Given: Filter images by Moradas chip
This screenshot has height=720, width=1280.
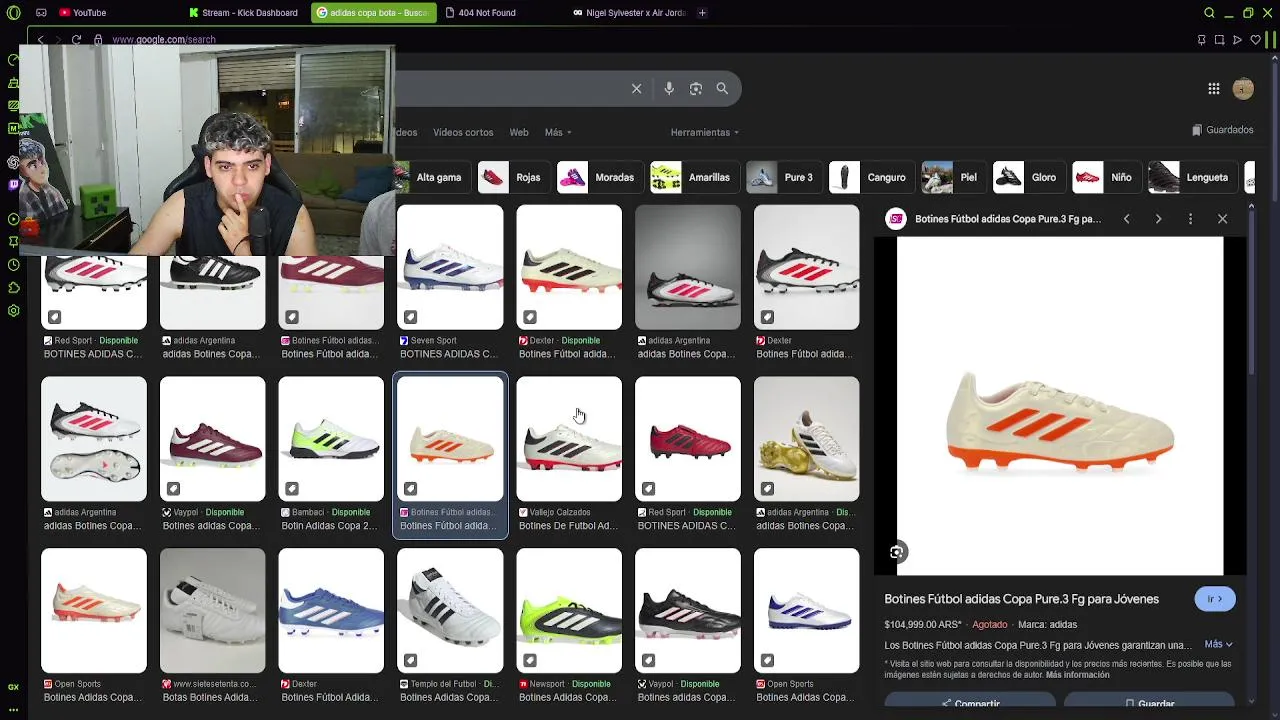Looking at the screenshot, I should click(598, 177).
